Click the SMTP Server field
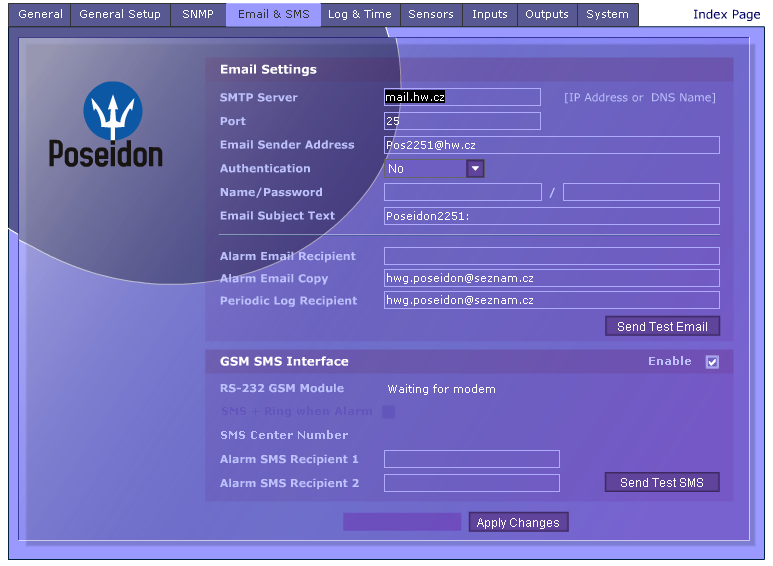773x566 pixels. (462, 97)
